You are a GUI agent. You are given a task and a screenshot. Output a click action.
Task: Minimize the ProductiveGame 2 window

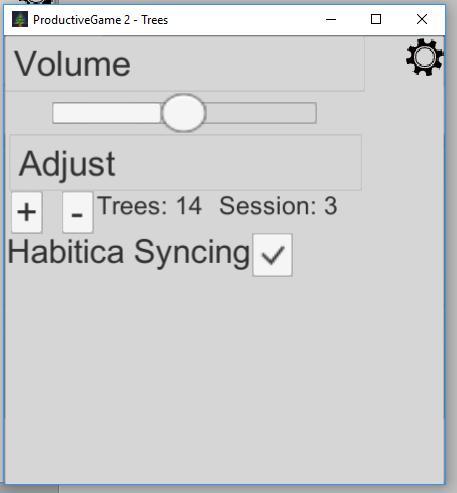coord(331,19)
